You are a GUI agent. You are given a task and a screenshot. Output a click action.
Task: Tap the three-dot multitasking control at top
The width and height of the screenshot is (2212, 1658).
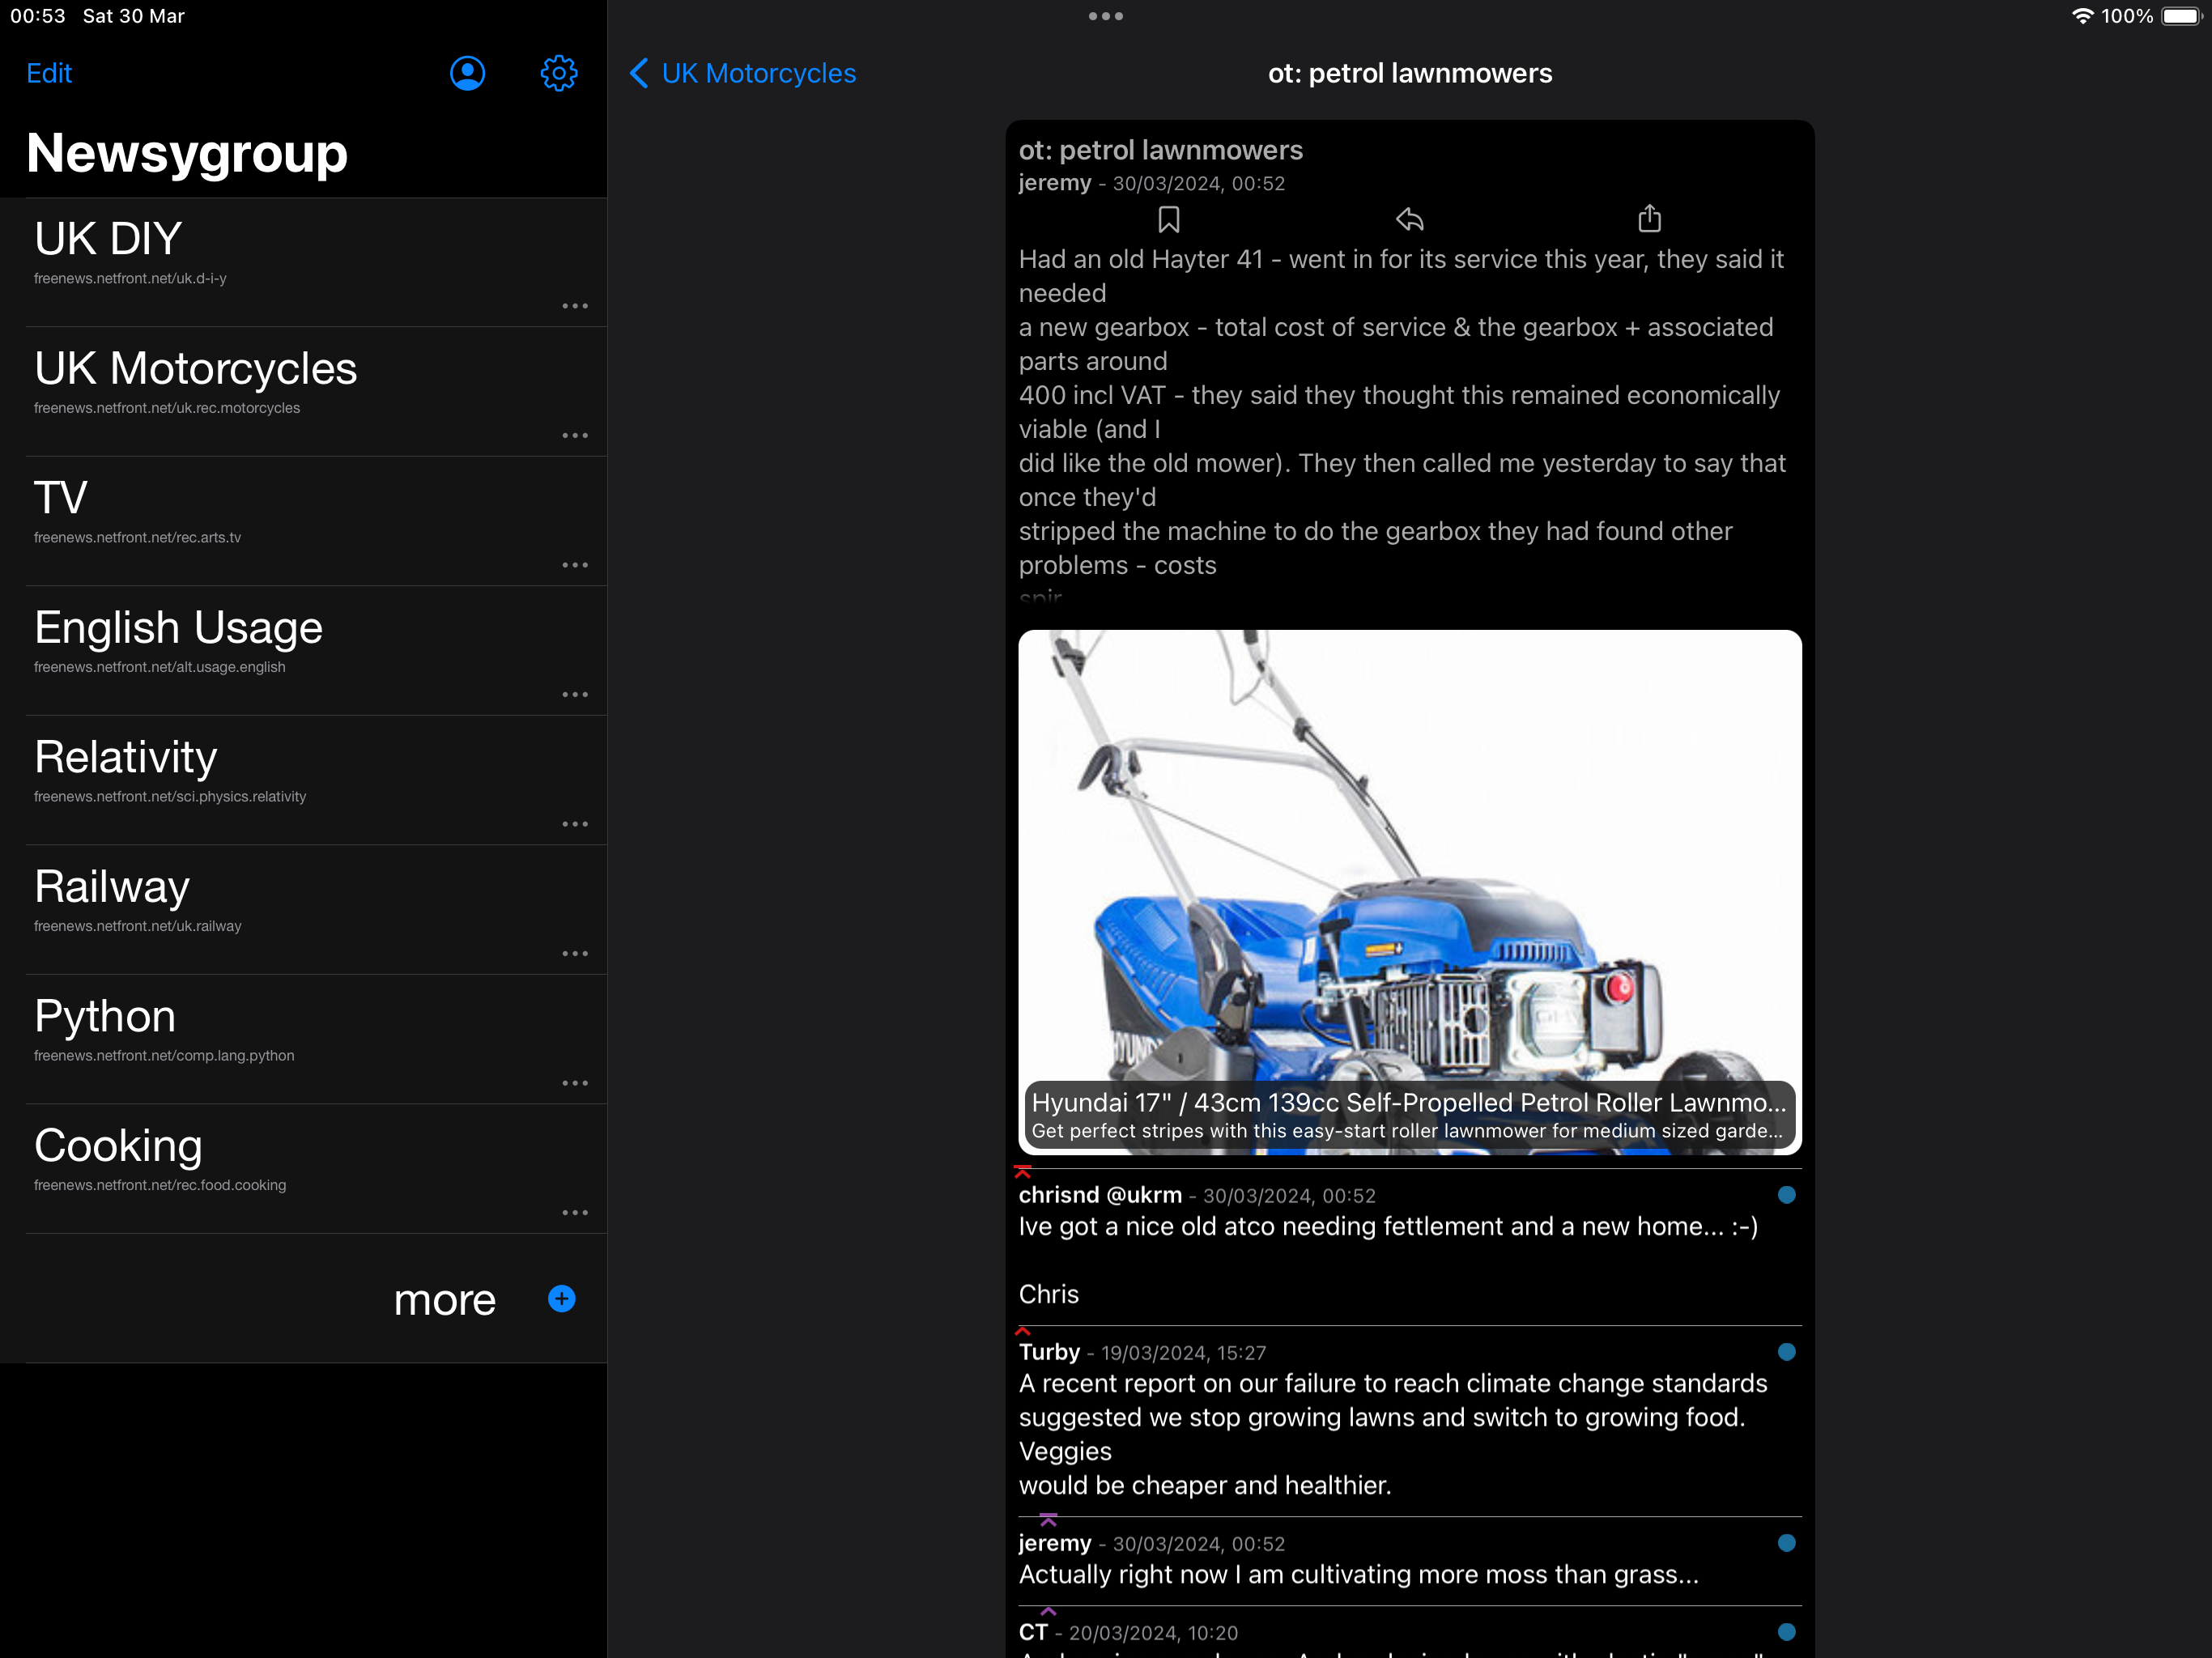tap(1106, 16)
